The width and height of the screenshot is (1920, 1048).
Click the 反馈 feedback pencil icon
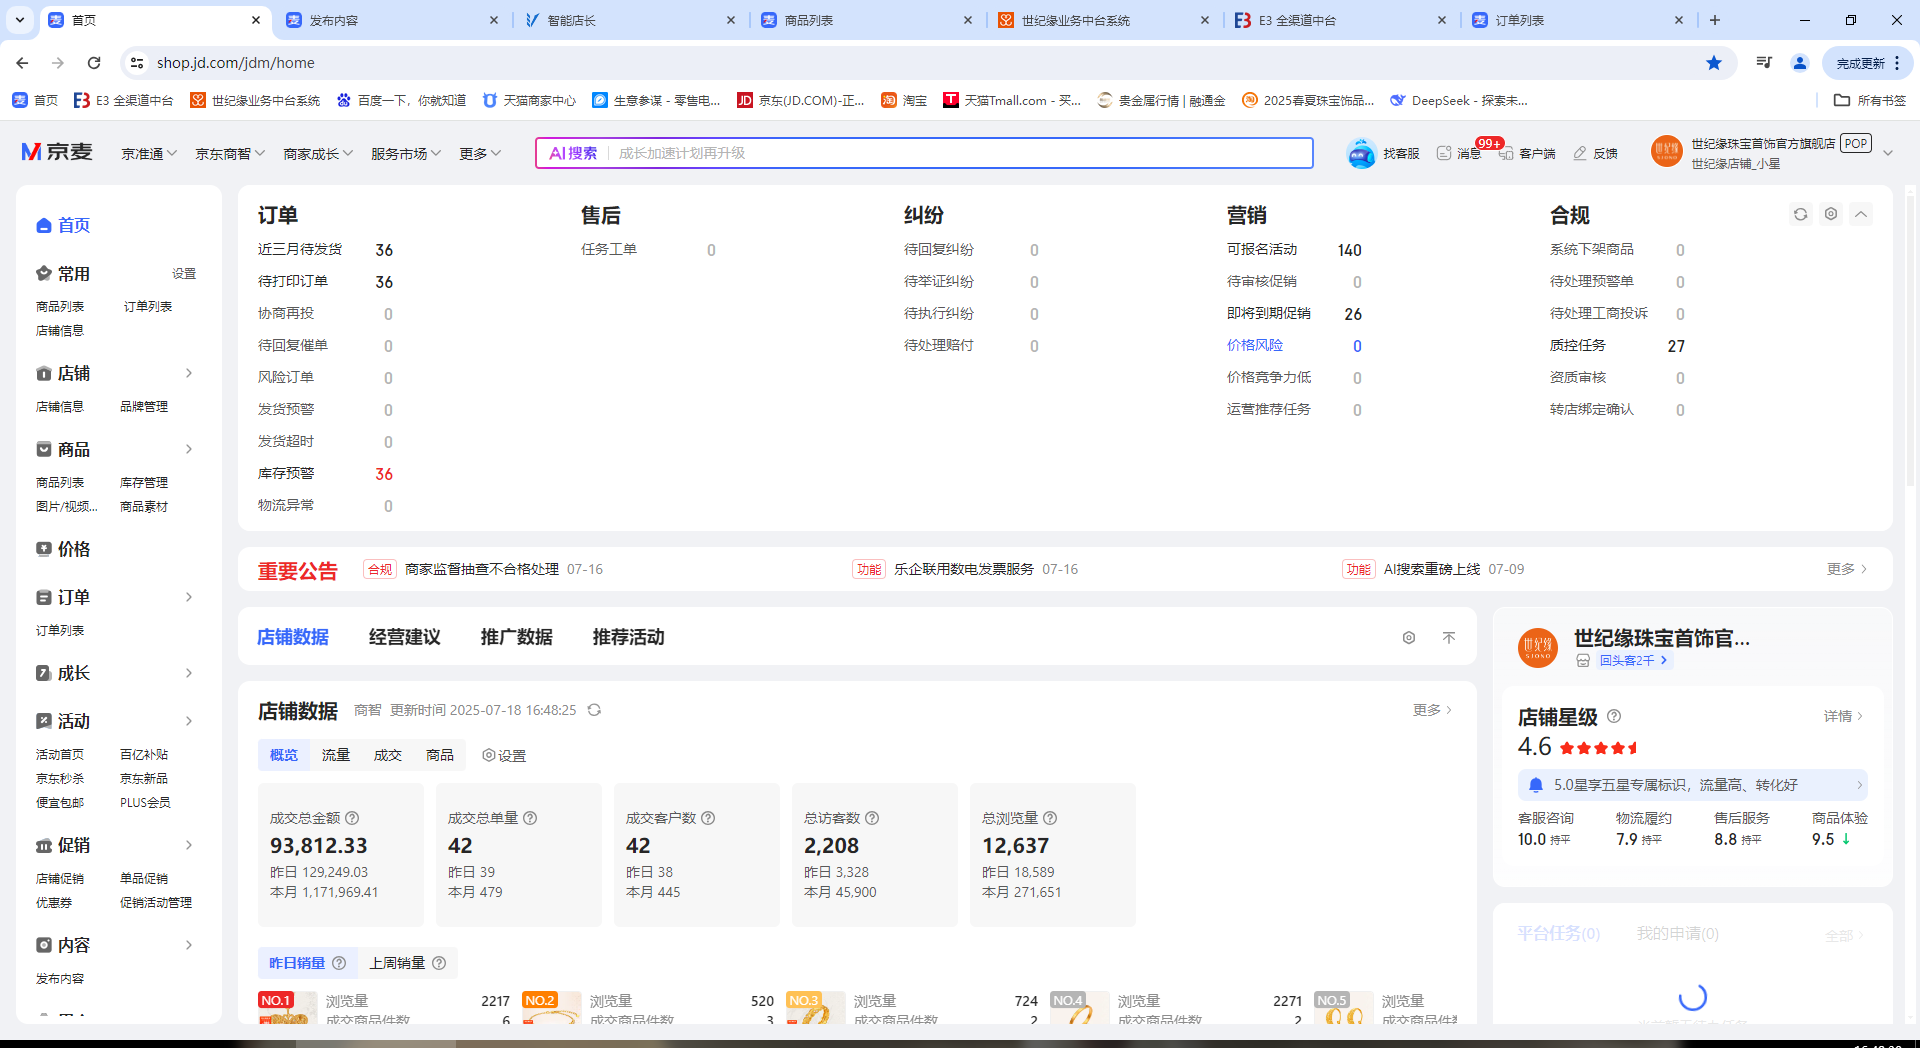pyautogui.click(x=1580, y=154)
